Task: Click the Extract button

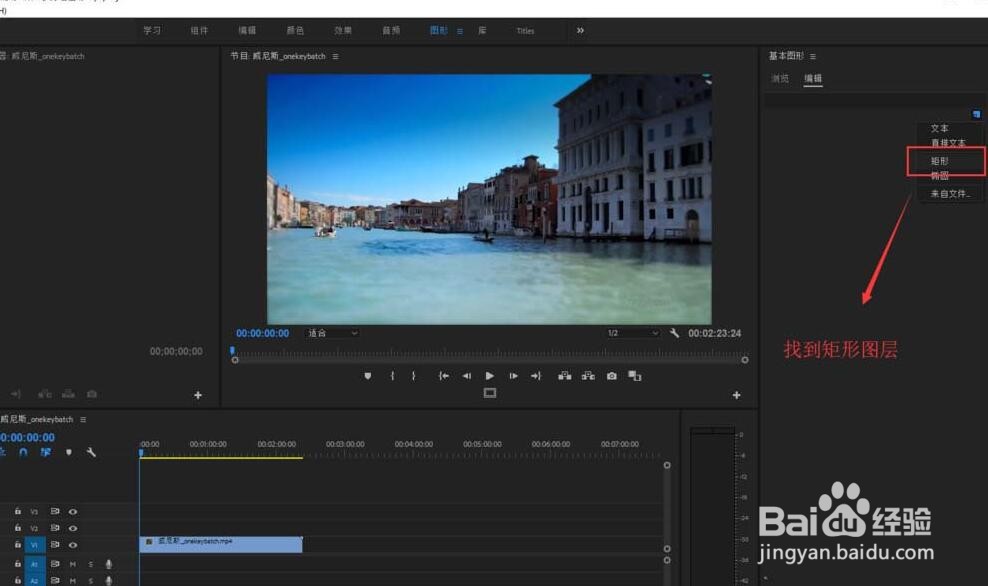Action: coord(588,376)
